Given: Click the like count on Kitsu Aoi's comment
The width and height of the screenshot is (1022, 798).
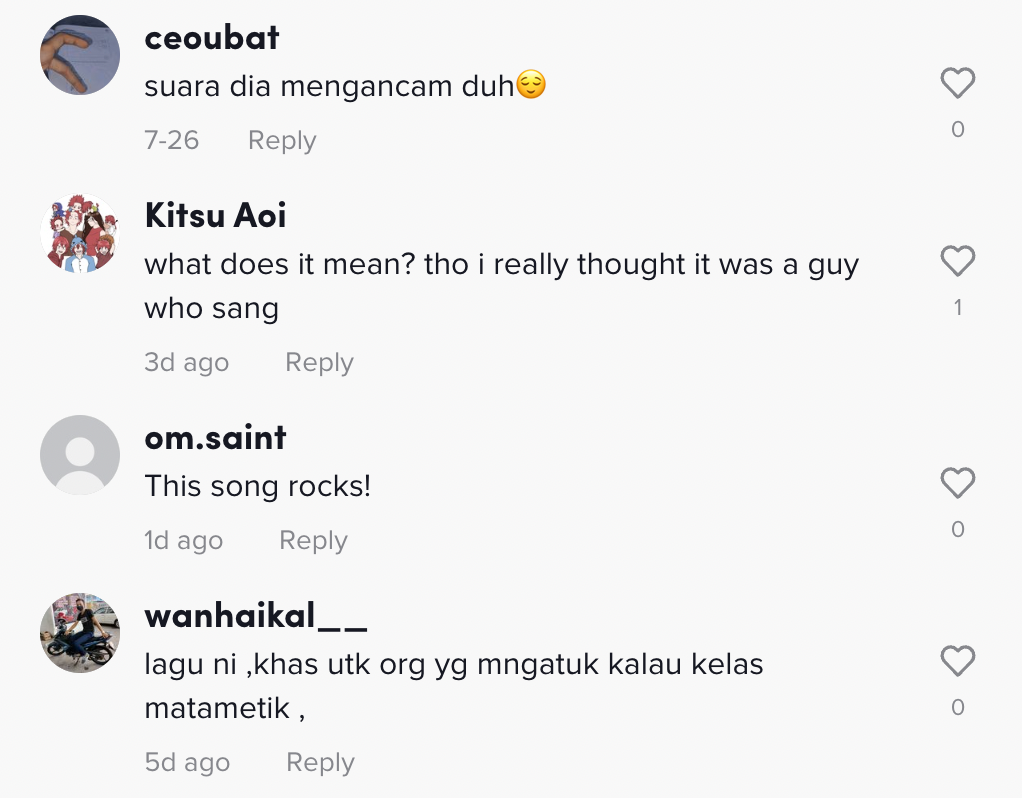Looking at the screenshot, I should 957,308.
